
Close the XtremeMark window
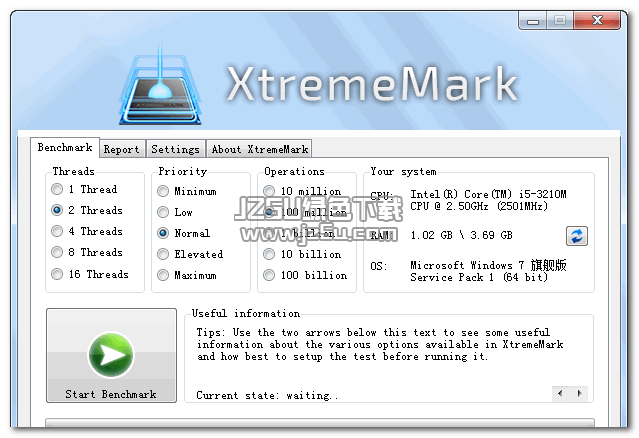597,20
